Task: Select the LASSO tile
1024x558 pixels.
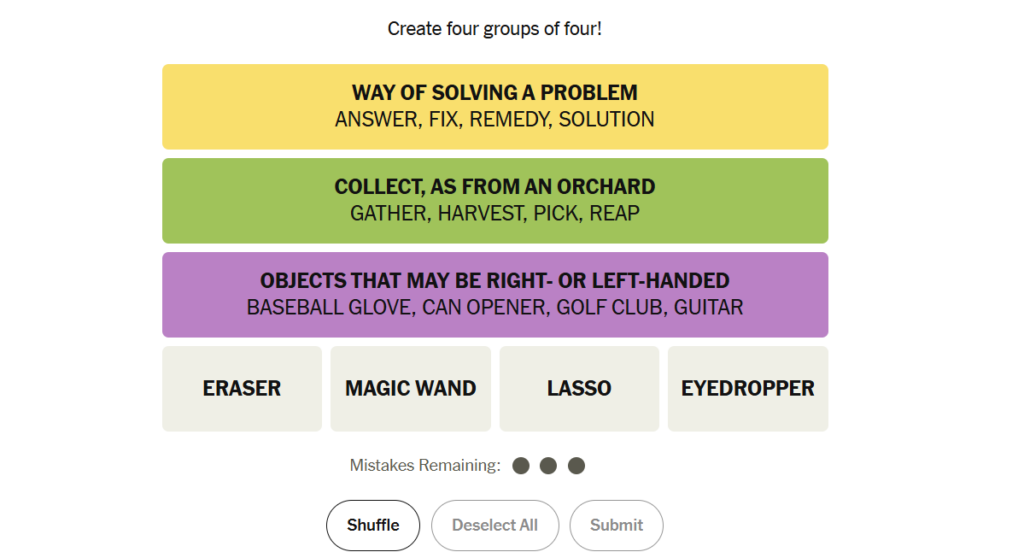Action: (579, 389)
